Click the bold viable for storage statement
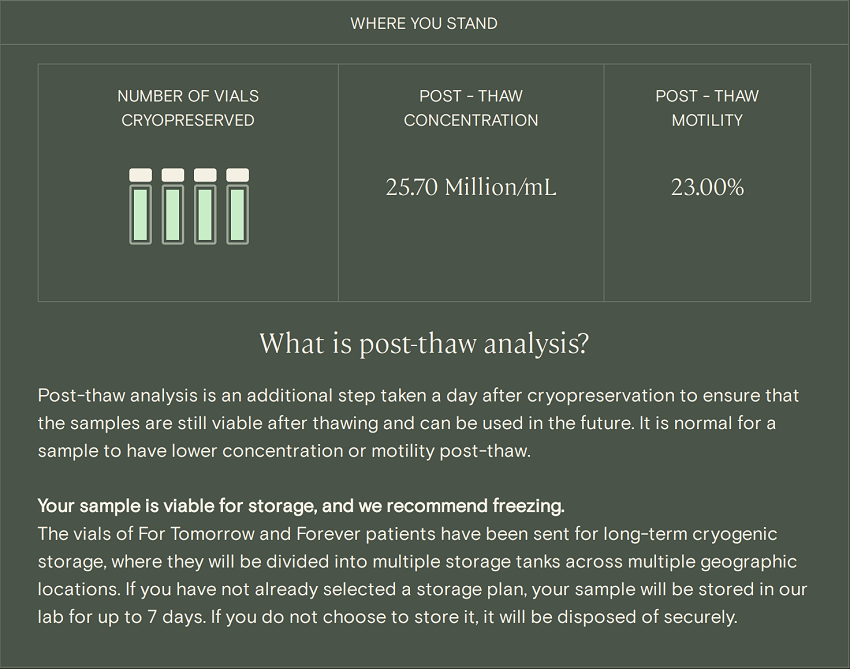This screenshot has height=669, width=850. [301, 506]
